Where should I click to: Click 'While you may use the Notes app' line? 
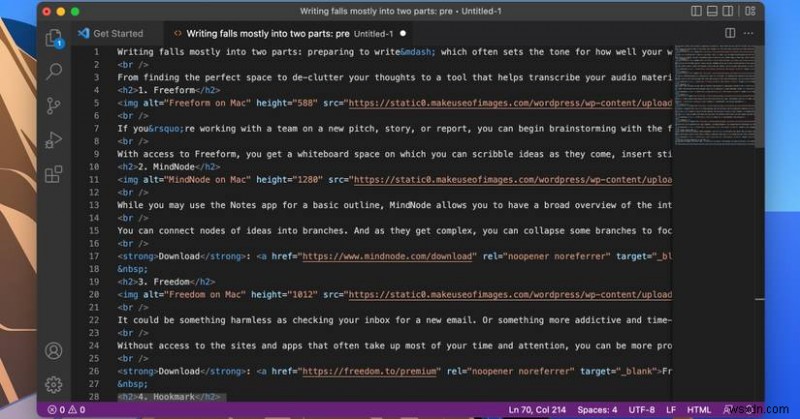click(x=394, y=205)
